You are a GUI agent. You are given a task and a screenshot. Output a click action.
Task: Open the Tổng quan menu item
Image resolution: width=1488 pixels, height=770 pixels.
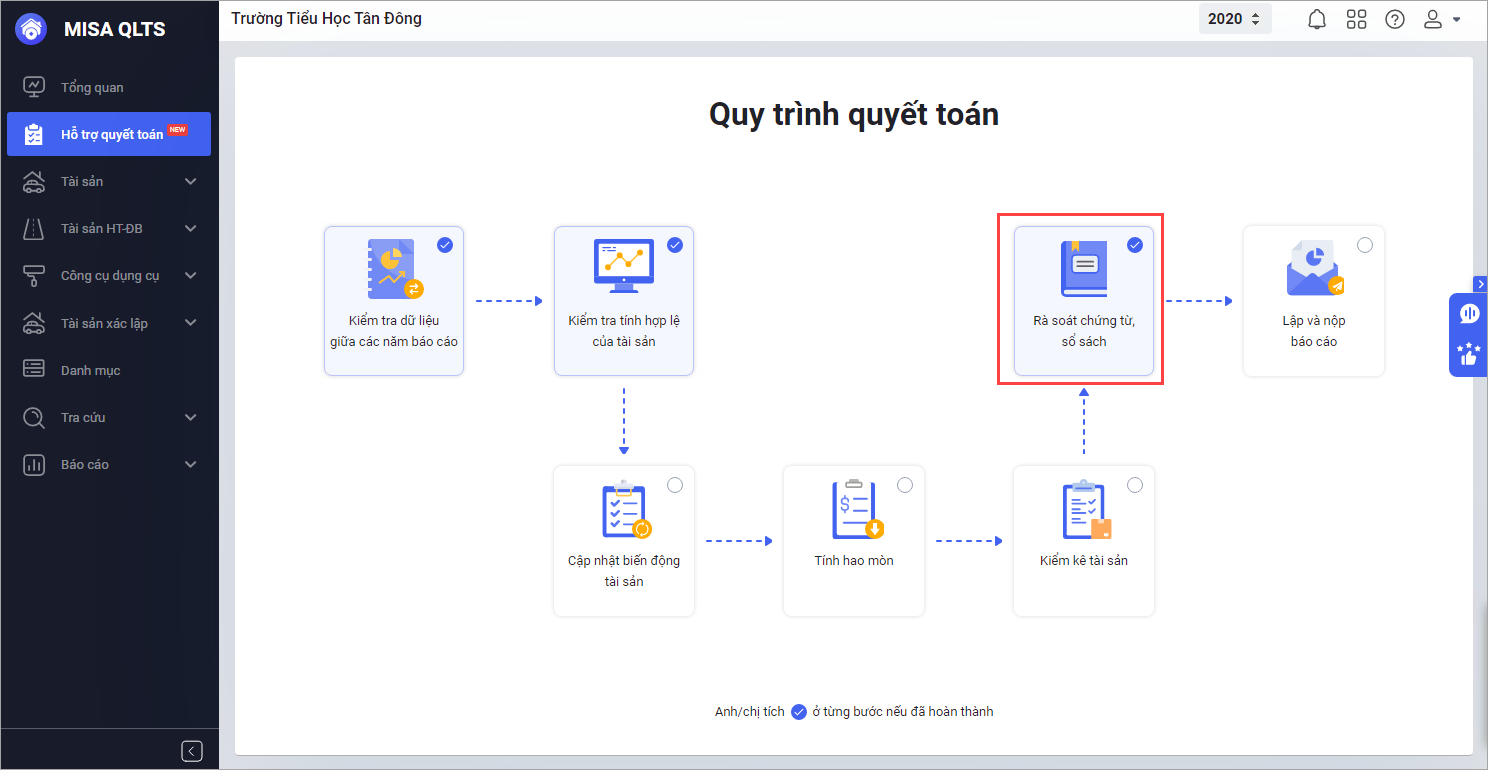(x=109, y=87)
